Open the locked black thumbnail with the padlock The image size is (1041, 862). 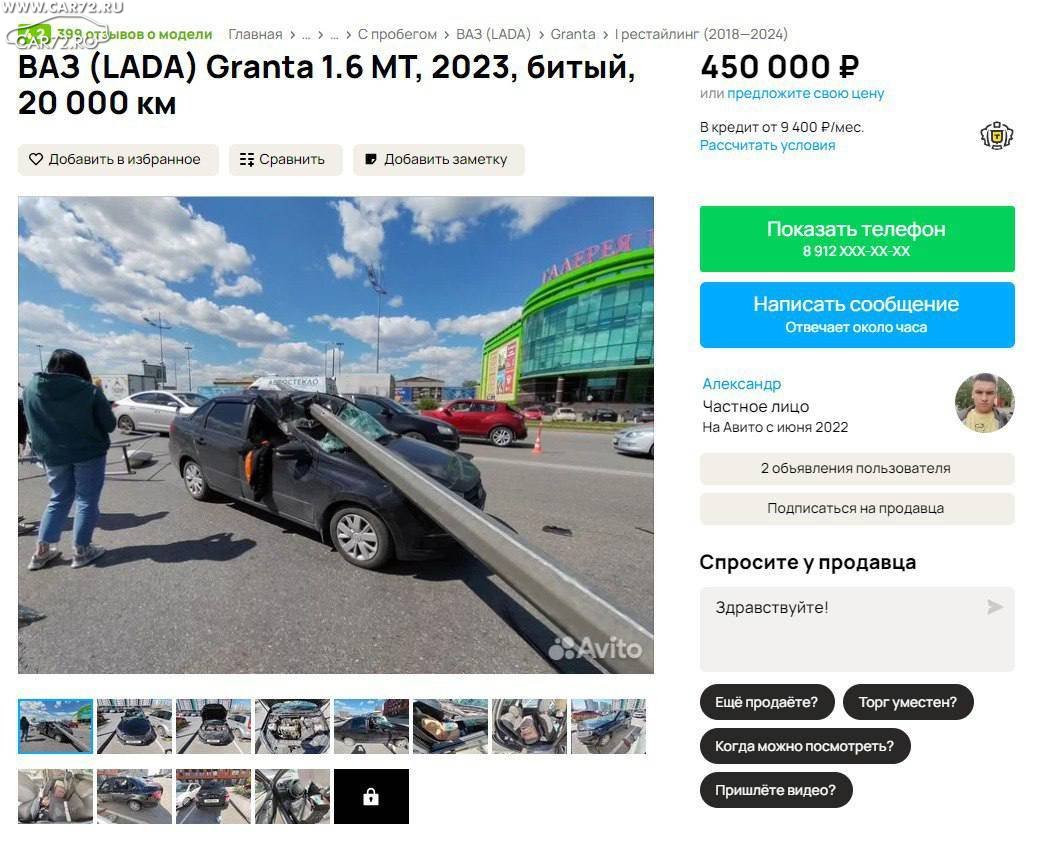click(371, 796)
